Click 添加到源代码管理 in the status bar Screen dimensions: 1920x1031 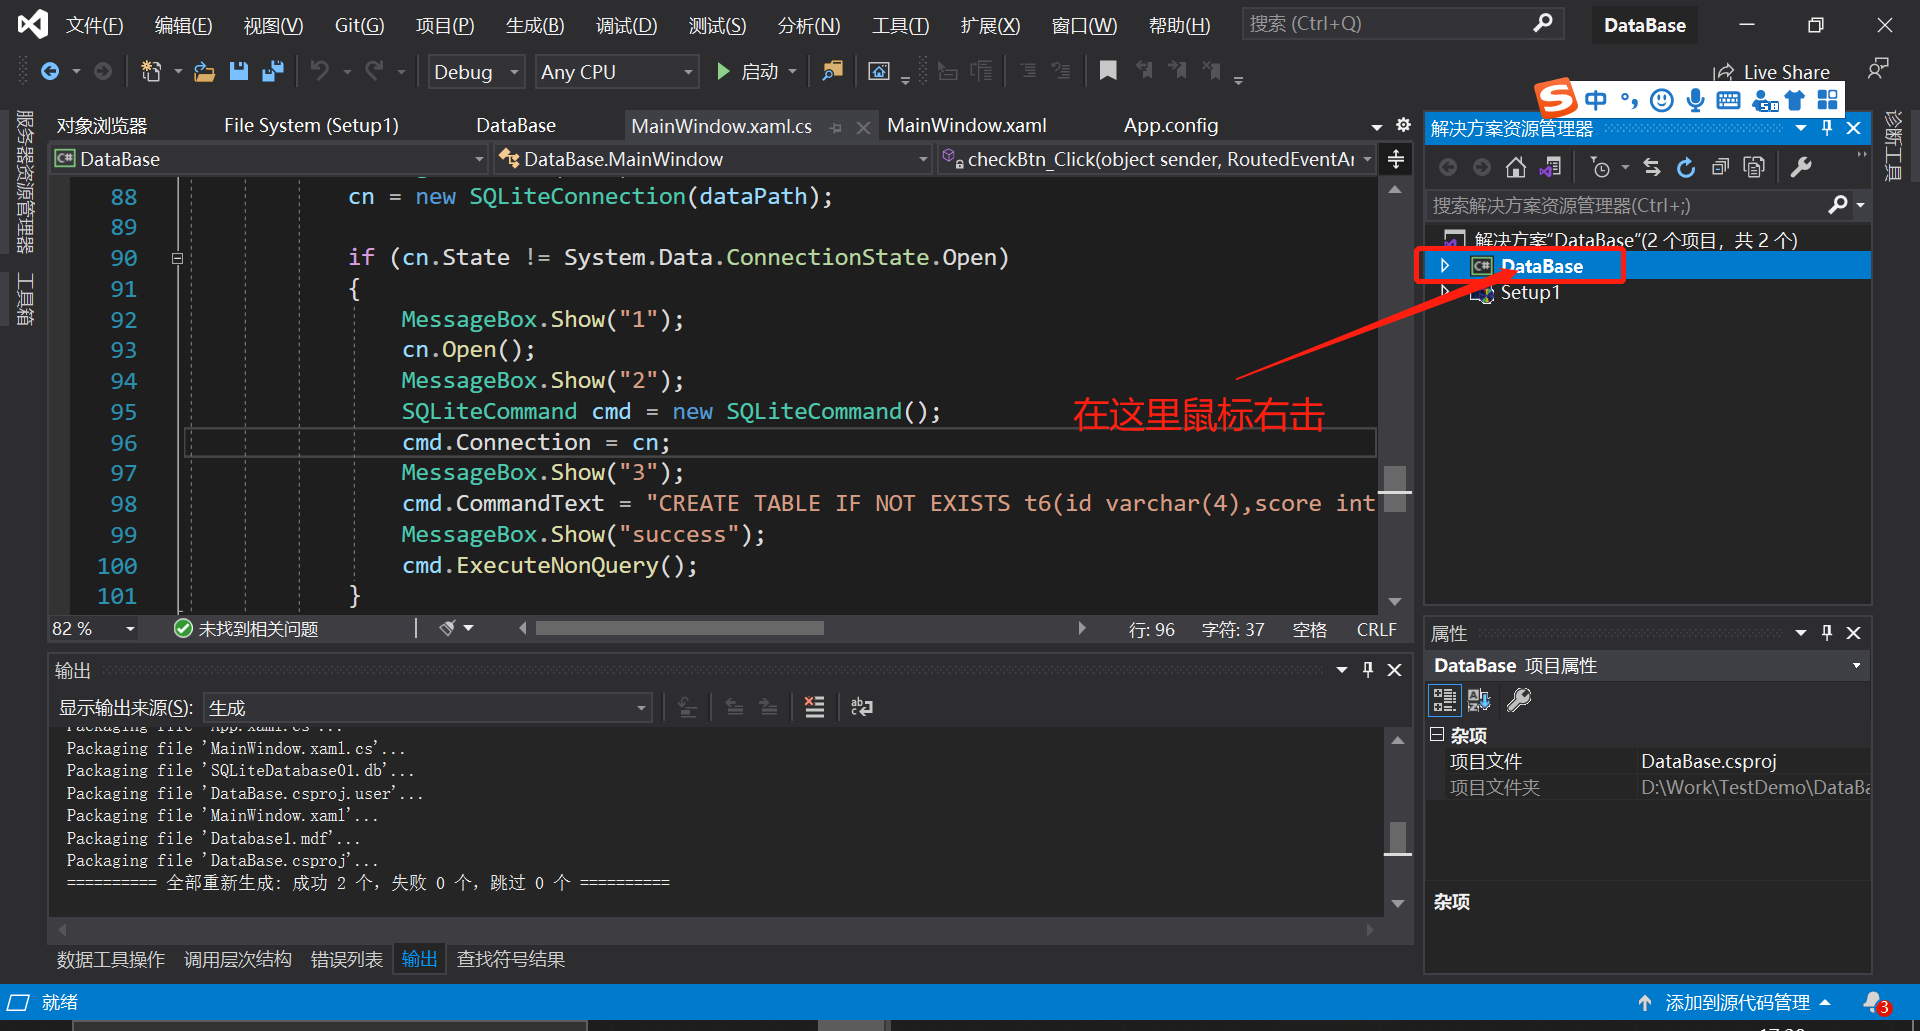(1739, 1002)
